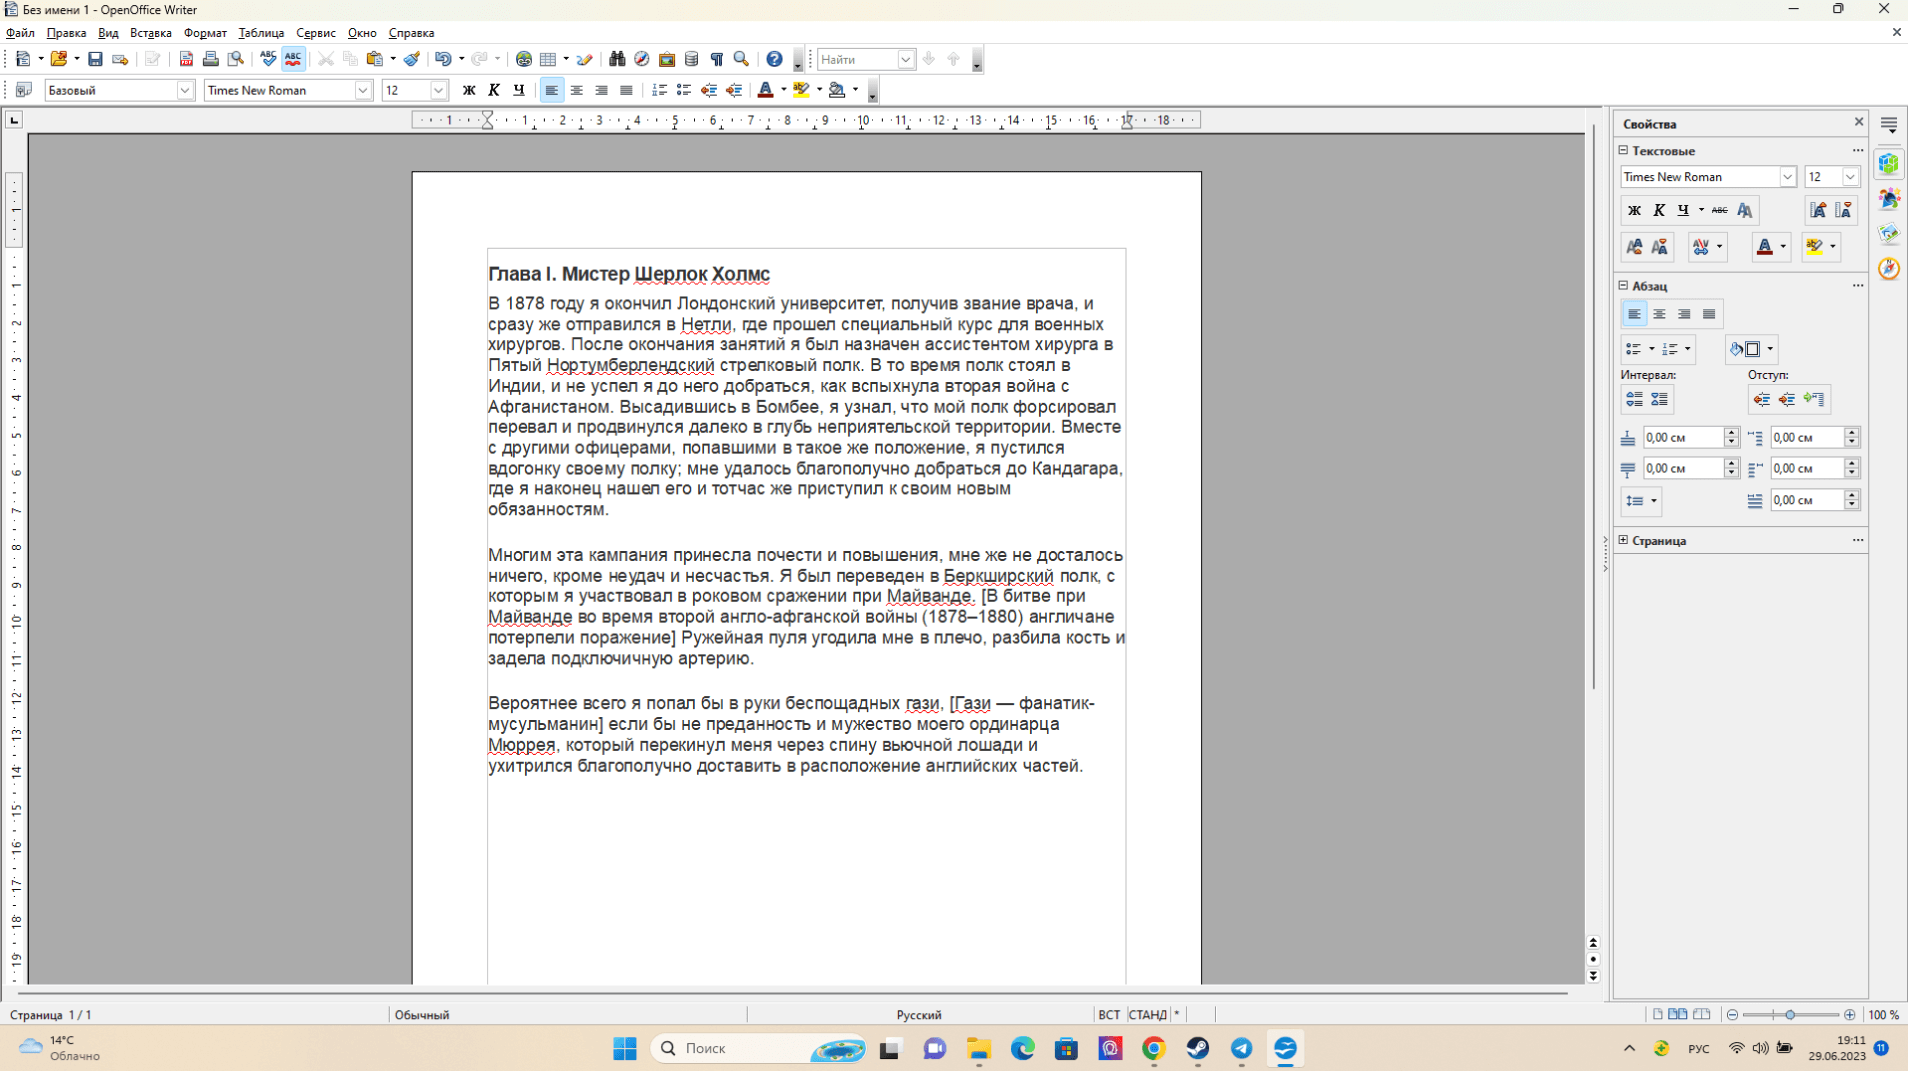Click the Save document icon
The height and width of the screenshot is (1071, 1908).
[x=95, y=60]
